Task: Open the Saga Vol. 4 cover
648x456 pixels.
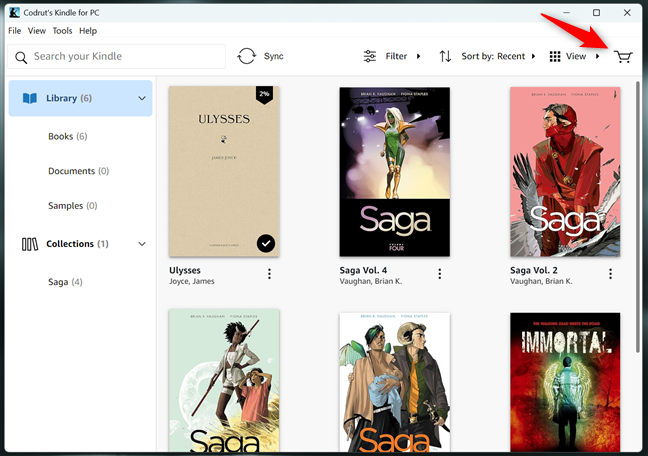Action: (x=395, y=172)
